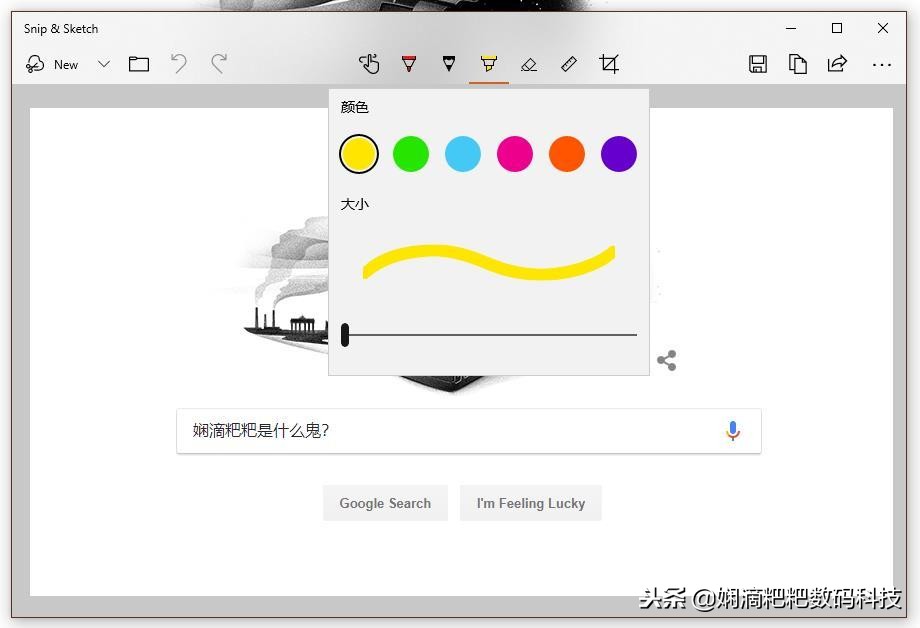Select the black Pencil tool
Screen dimensions: 920x628
(x=449, y=63)
